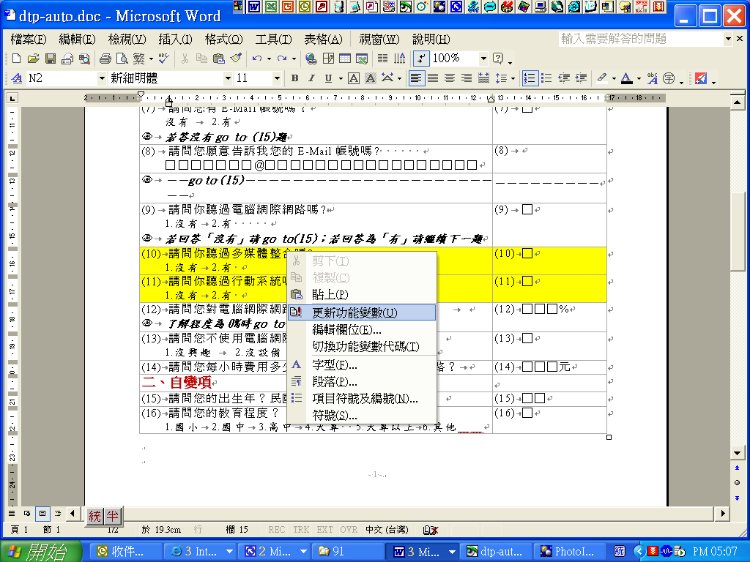
Task: Toggle Bold formatting
Action: 295,78
